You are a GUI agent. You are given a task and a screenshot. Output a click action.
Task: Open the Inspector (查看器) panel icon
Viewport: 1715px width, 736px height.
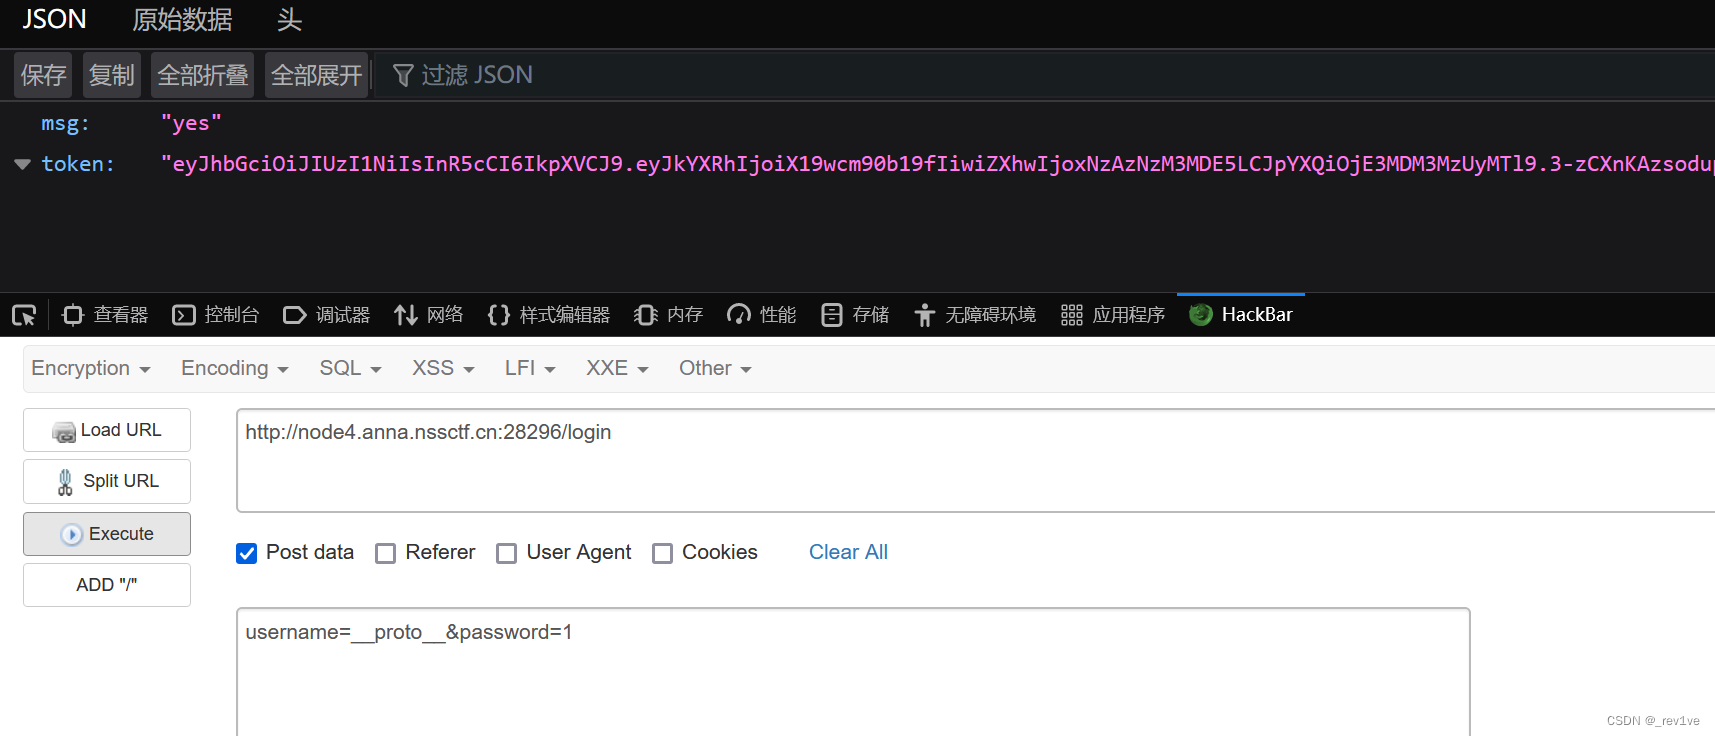[73, 315]
